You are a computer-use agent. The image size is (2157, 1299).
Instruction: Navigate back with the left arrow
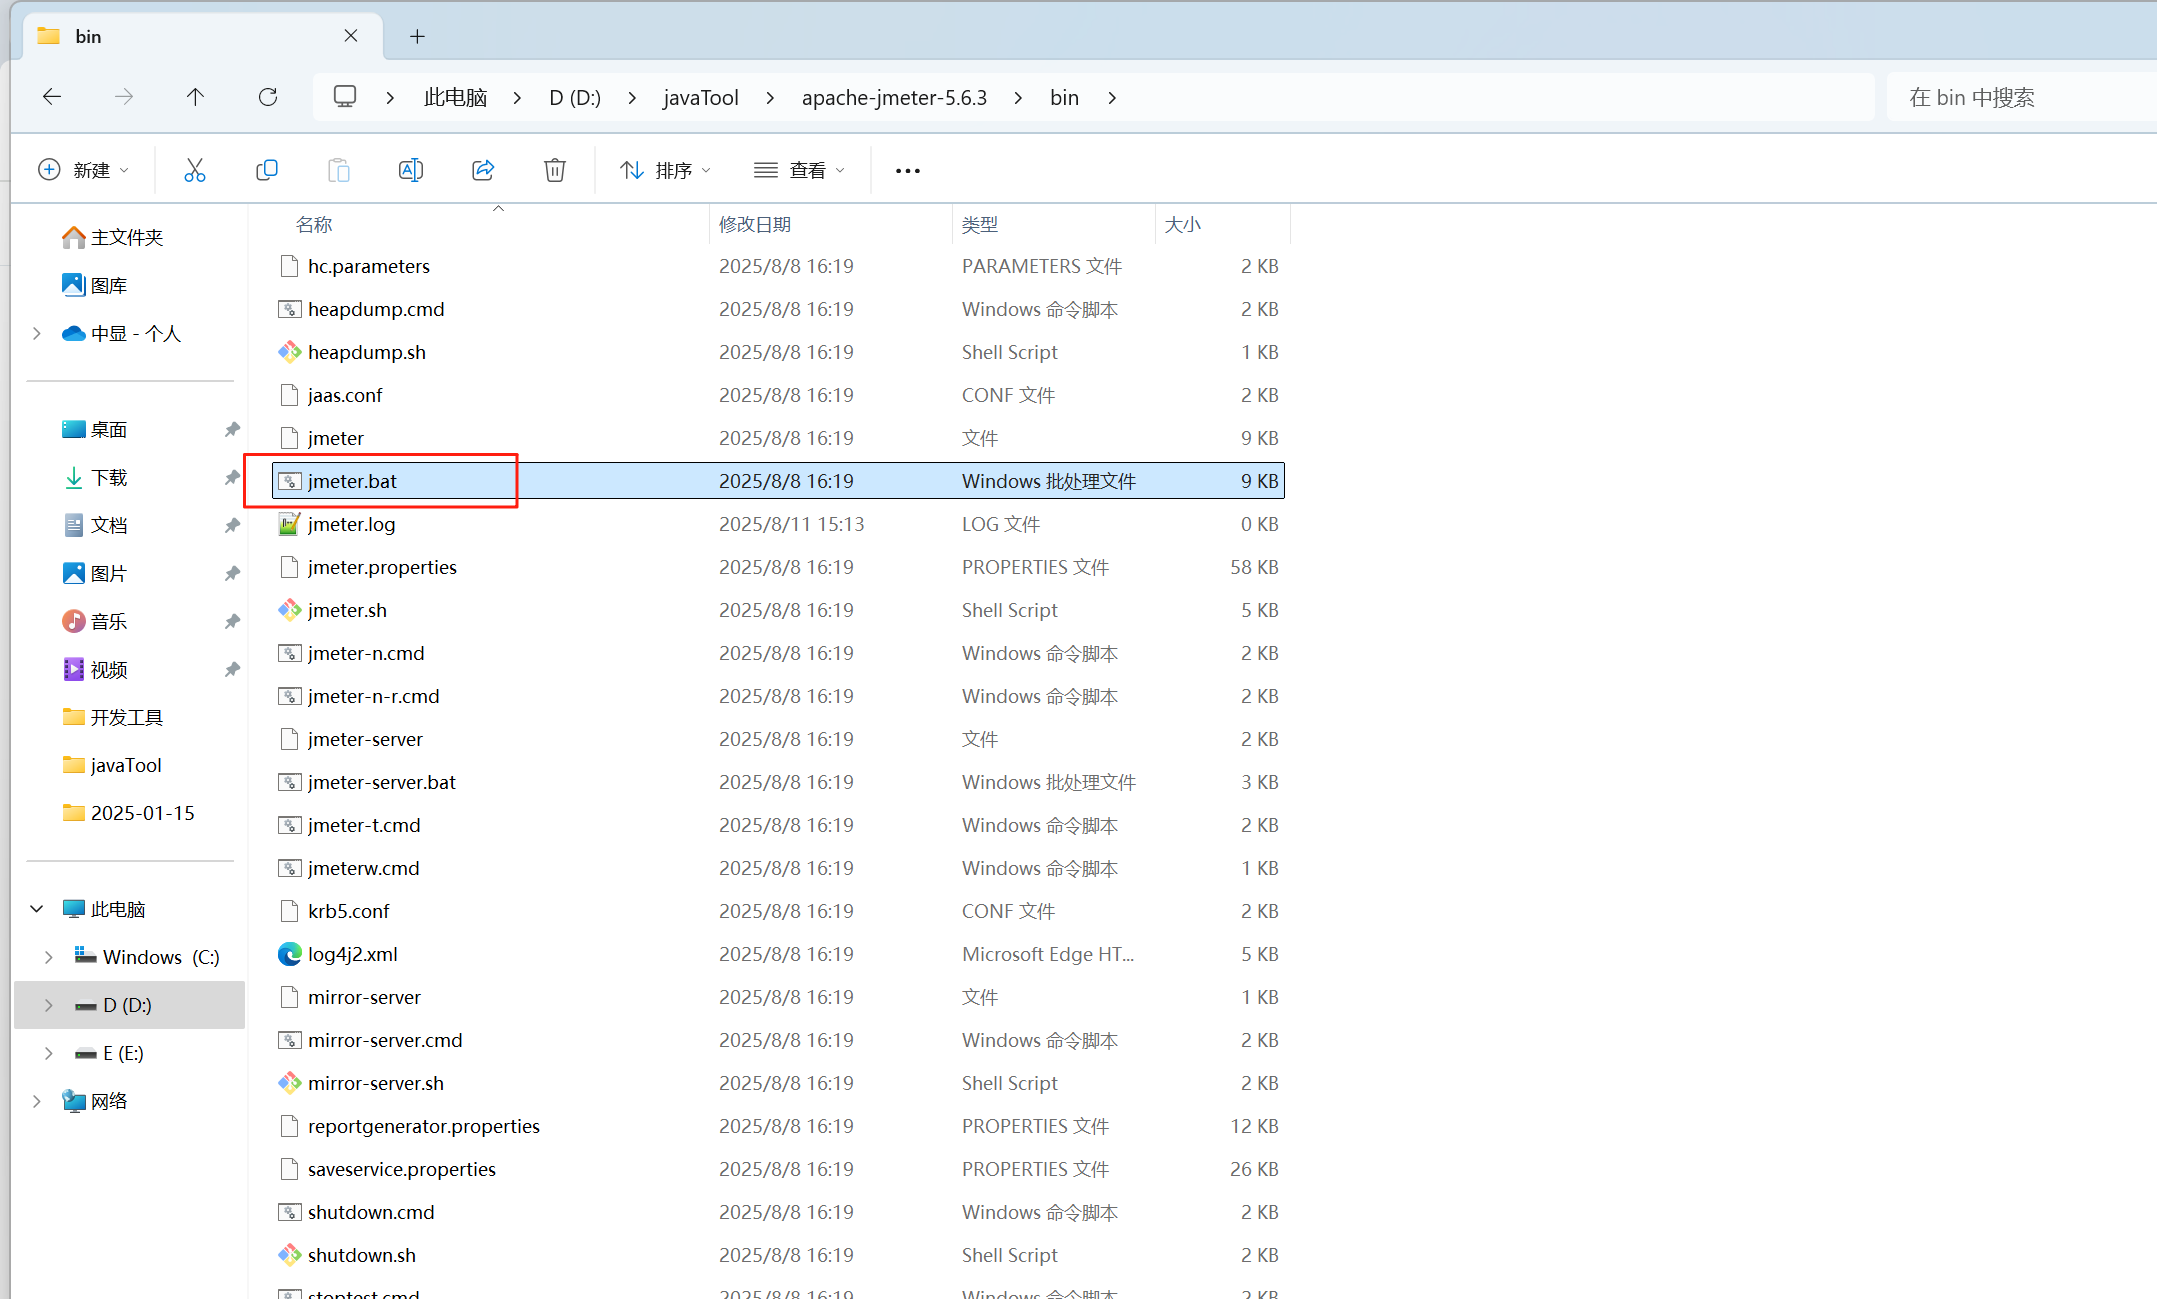tap(52, 97)
